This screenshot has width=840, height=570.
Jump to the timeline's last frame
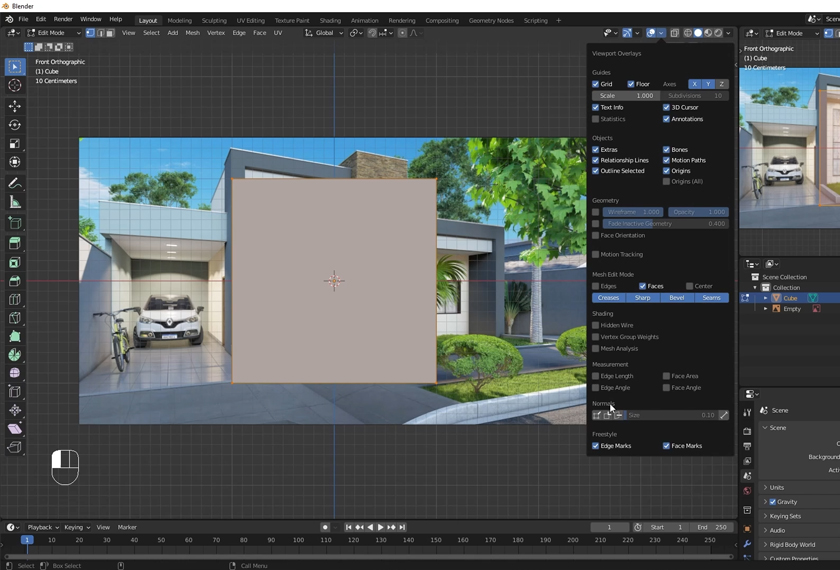pos(402,527)
